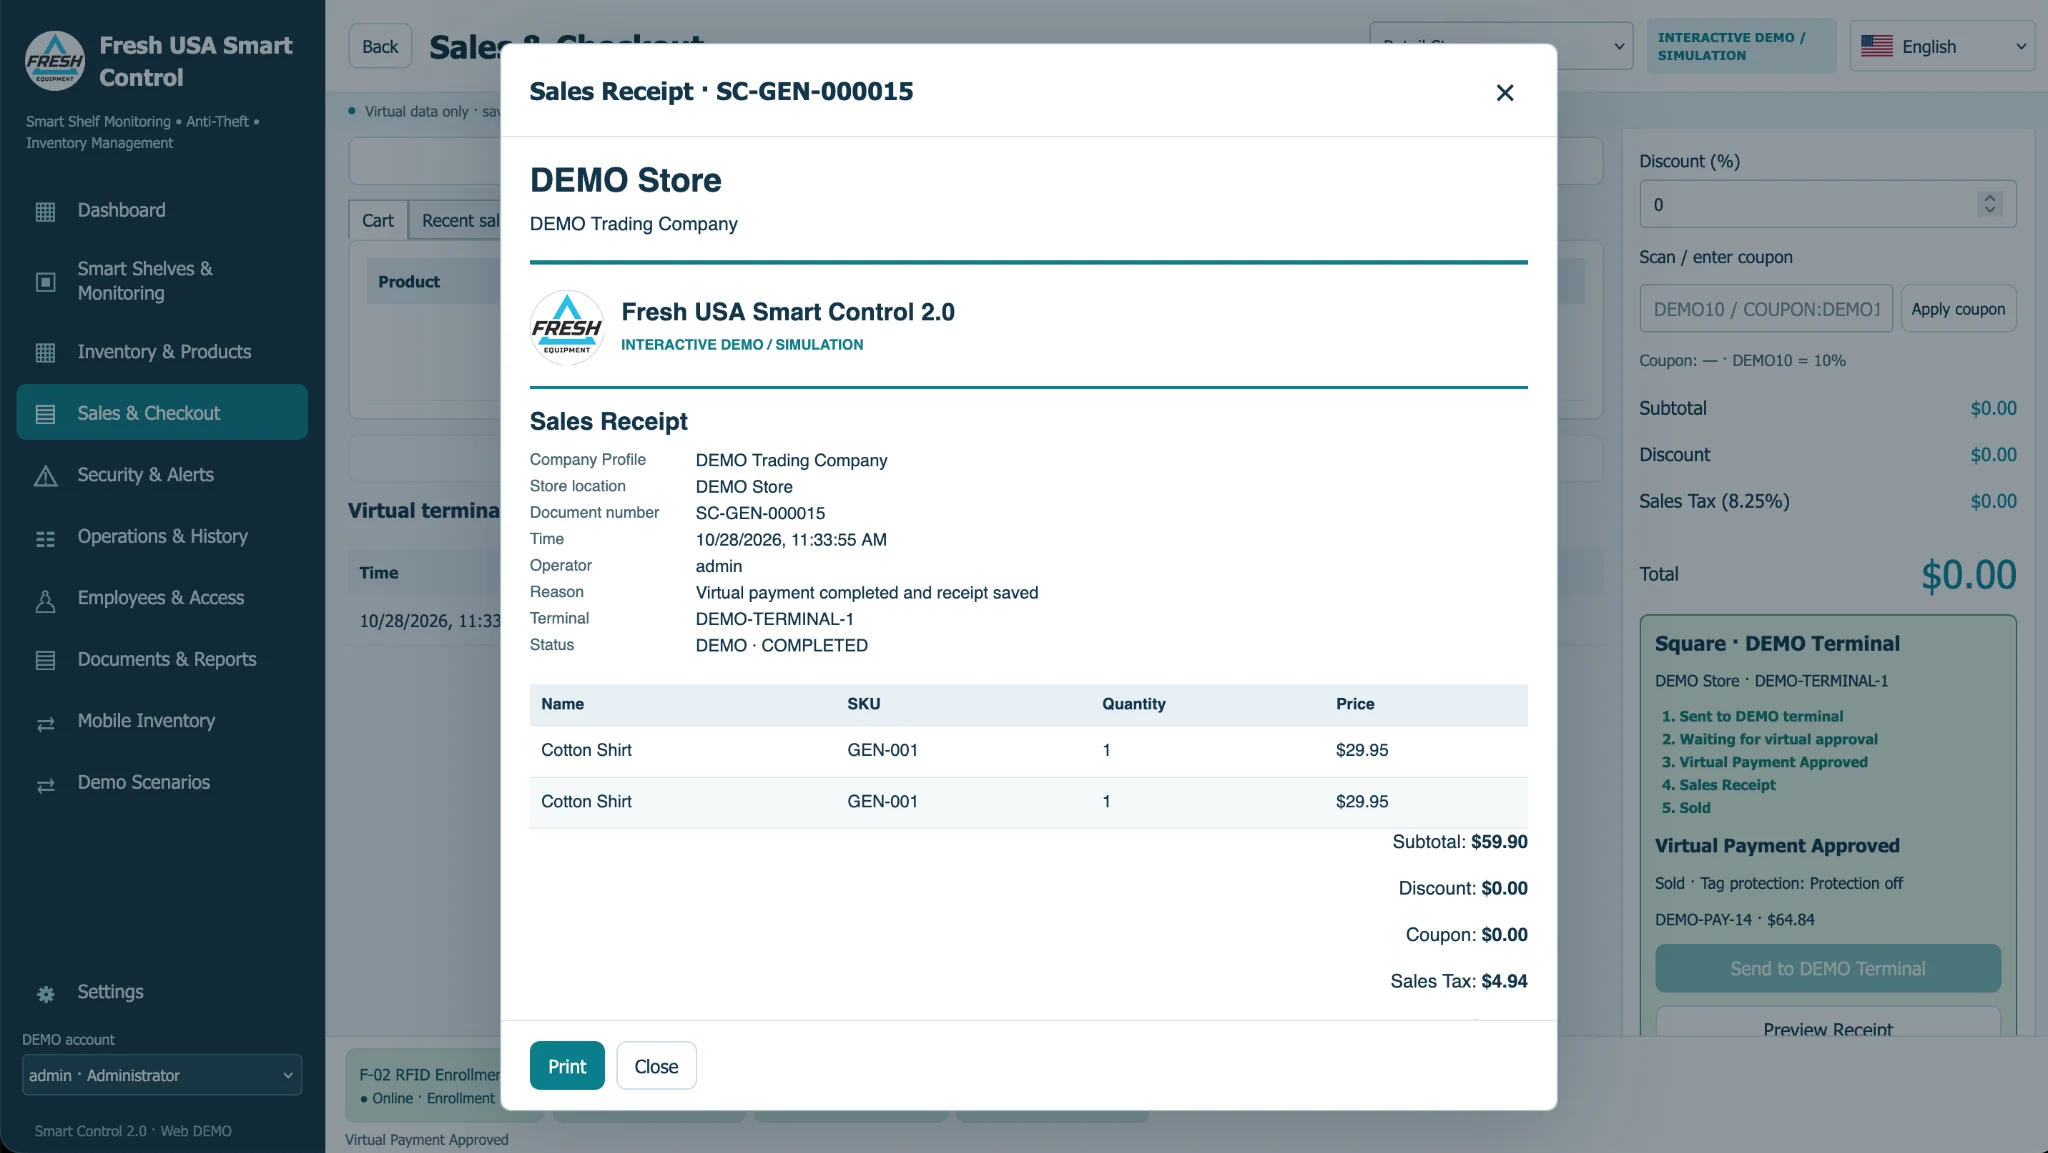Click the Fresh Equipment logo in sidebar header
Screen dimensions: 2048x1153
point(55,61)
